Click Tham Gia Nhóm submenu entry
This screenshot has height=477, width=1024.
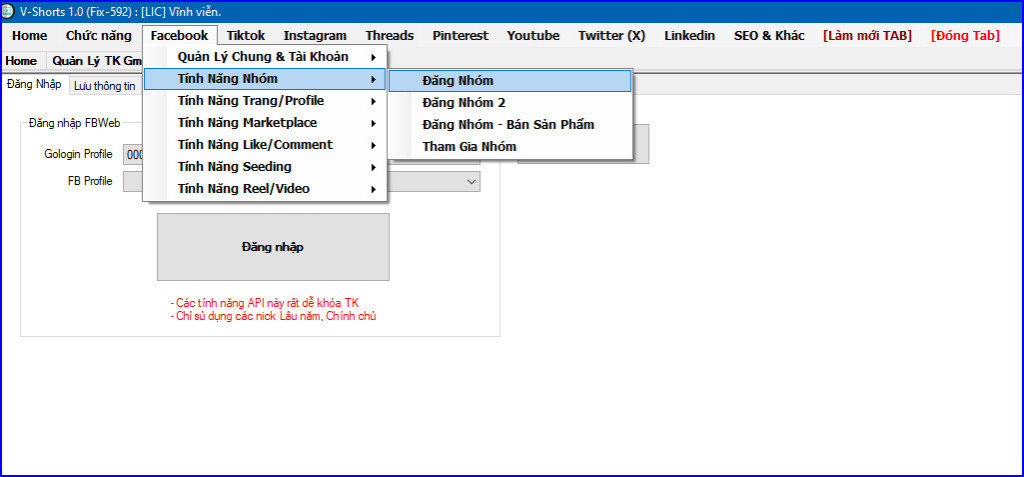[x=469, y=146]
